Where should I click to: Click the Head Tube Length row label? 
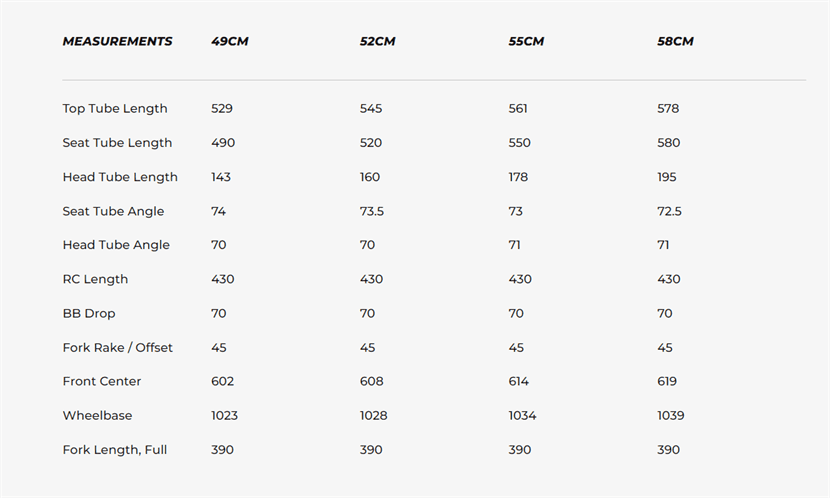(x=120, y=177)
